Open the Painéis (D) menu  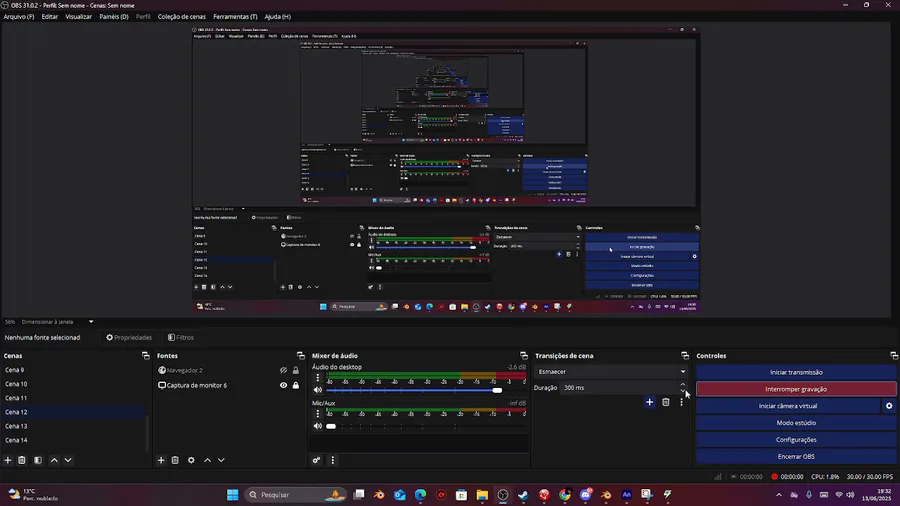114,17
